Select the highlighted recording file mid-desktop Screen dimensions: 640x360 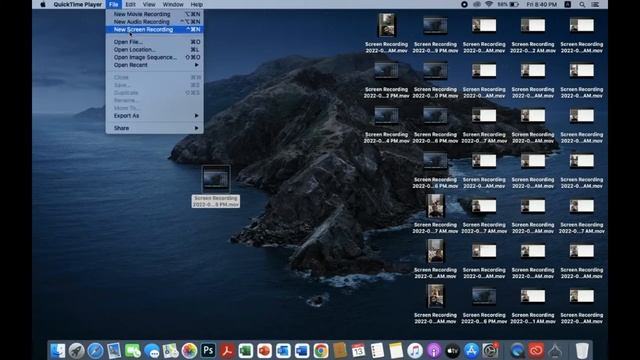216,187
